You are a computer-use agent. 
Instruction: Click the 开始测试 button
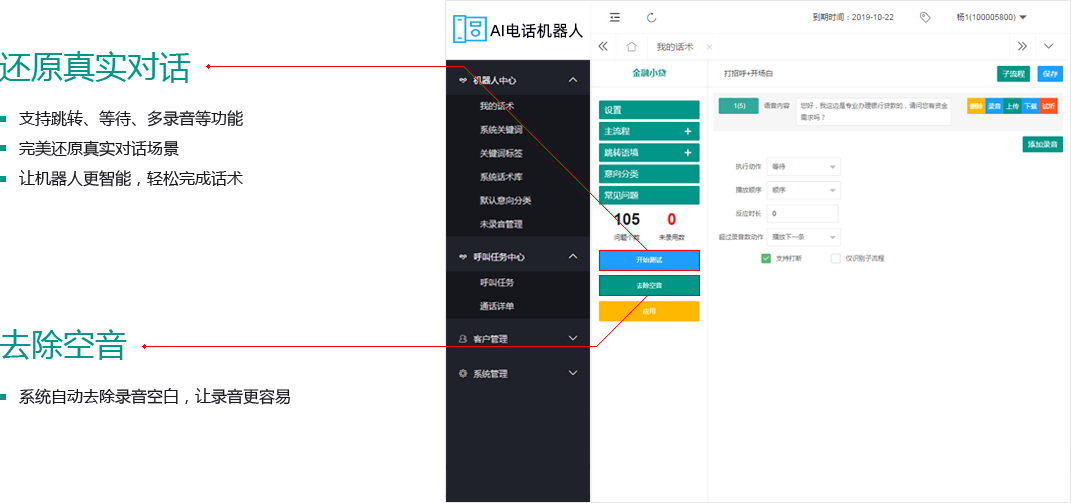tap(649, 260)
